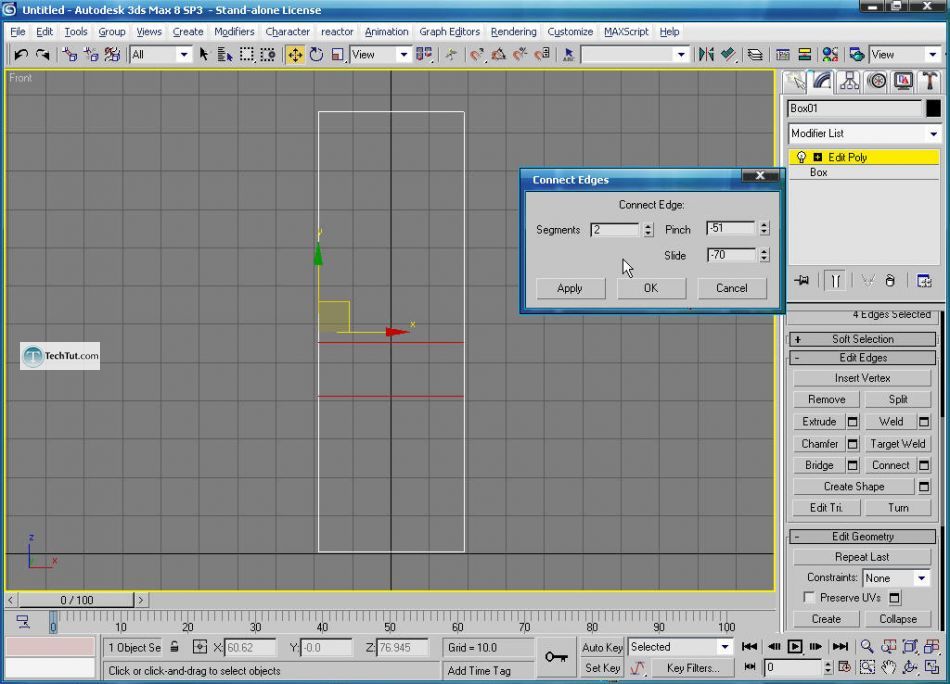
Task: Click Apply in Connect Edges dialog
Action: [x=570, y=288]
